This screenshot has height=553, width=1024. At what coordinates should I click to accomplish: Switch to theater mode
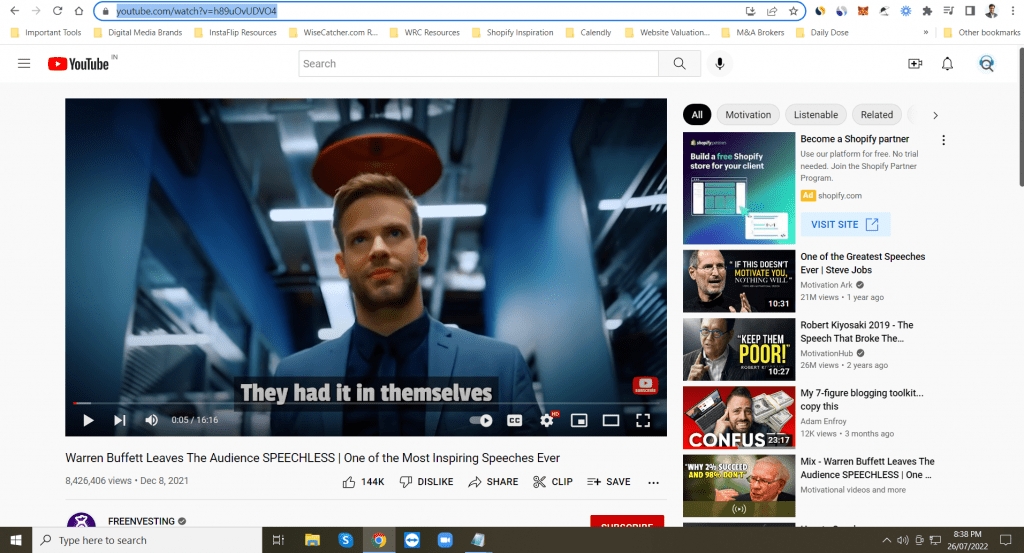[611, 420]
